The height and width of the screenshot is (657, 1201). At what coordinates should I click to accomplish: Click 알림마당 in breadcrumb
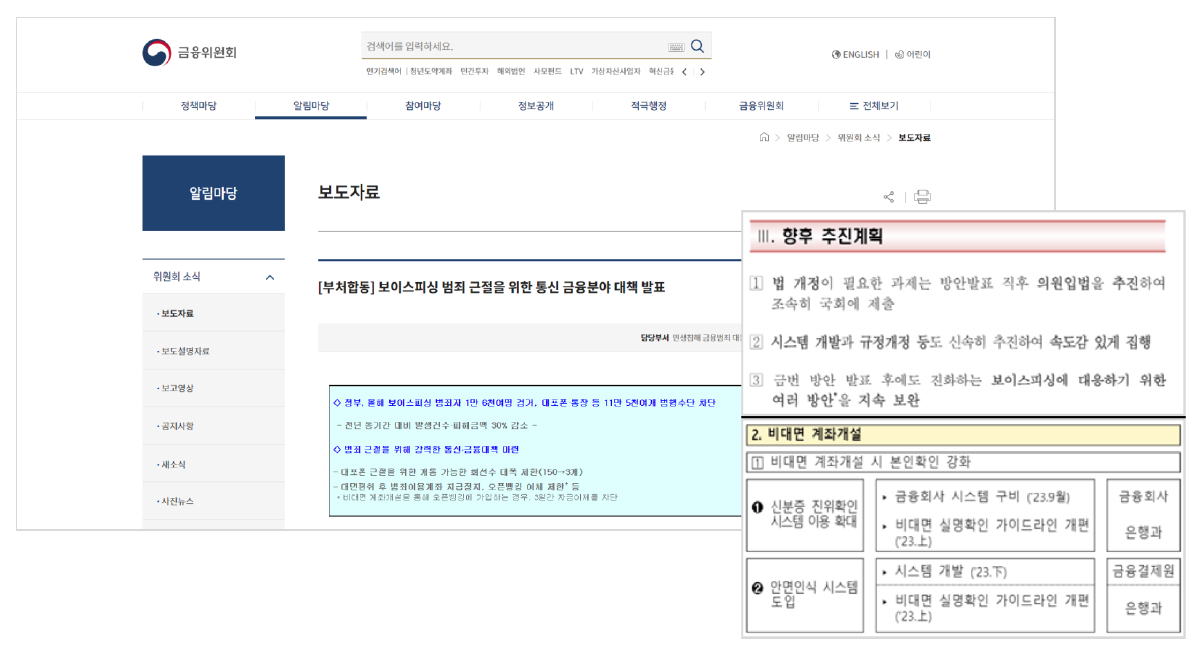[803, 138]
